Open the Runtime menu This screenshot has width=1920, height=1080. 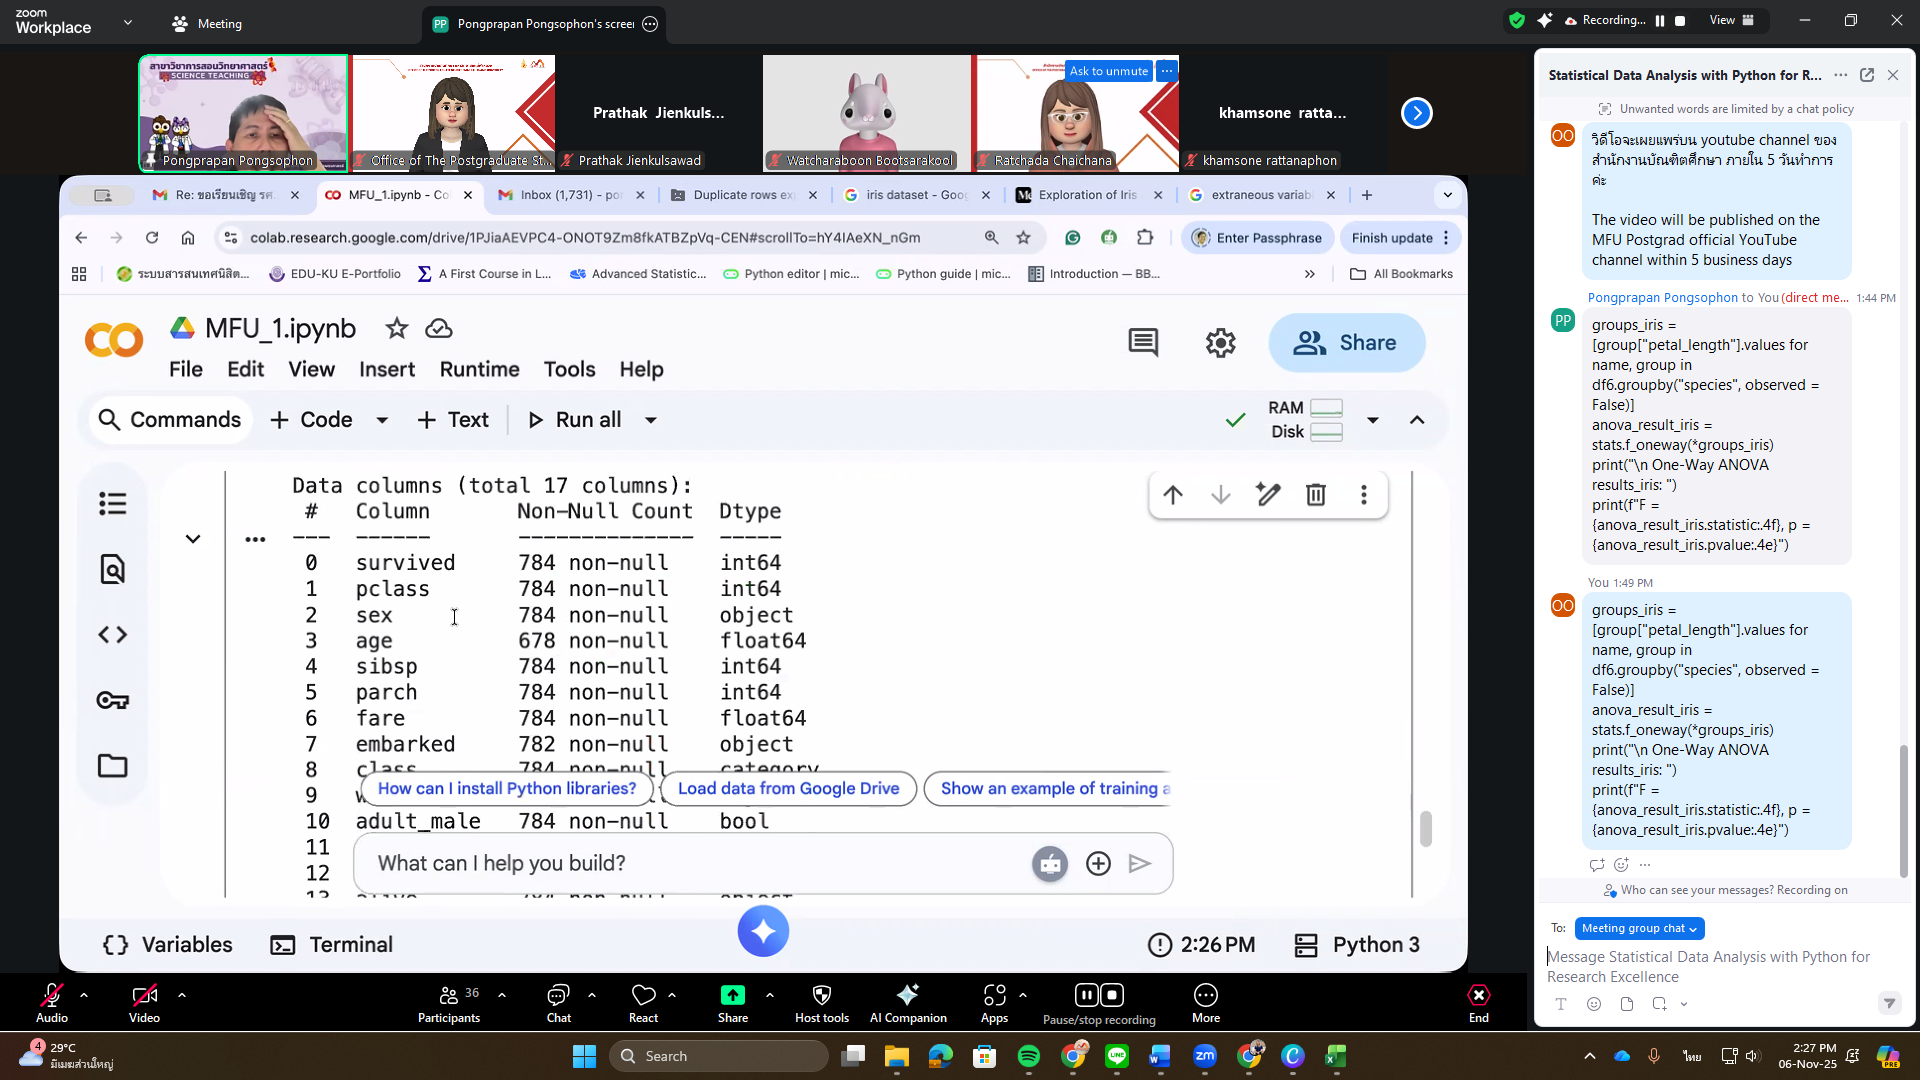coord(479,370)
